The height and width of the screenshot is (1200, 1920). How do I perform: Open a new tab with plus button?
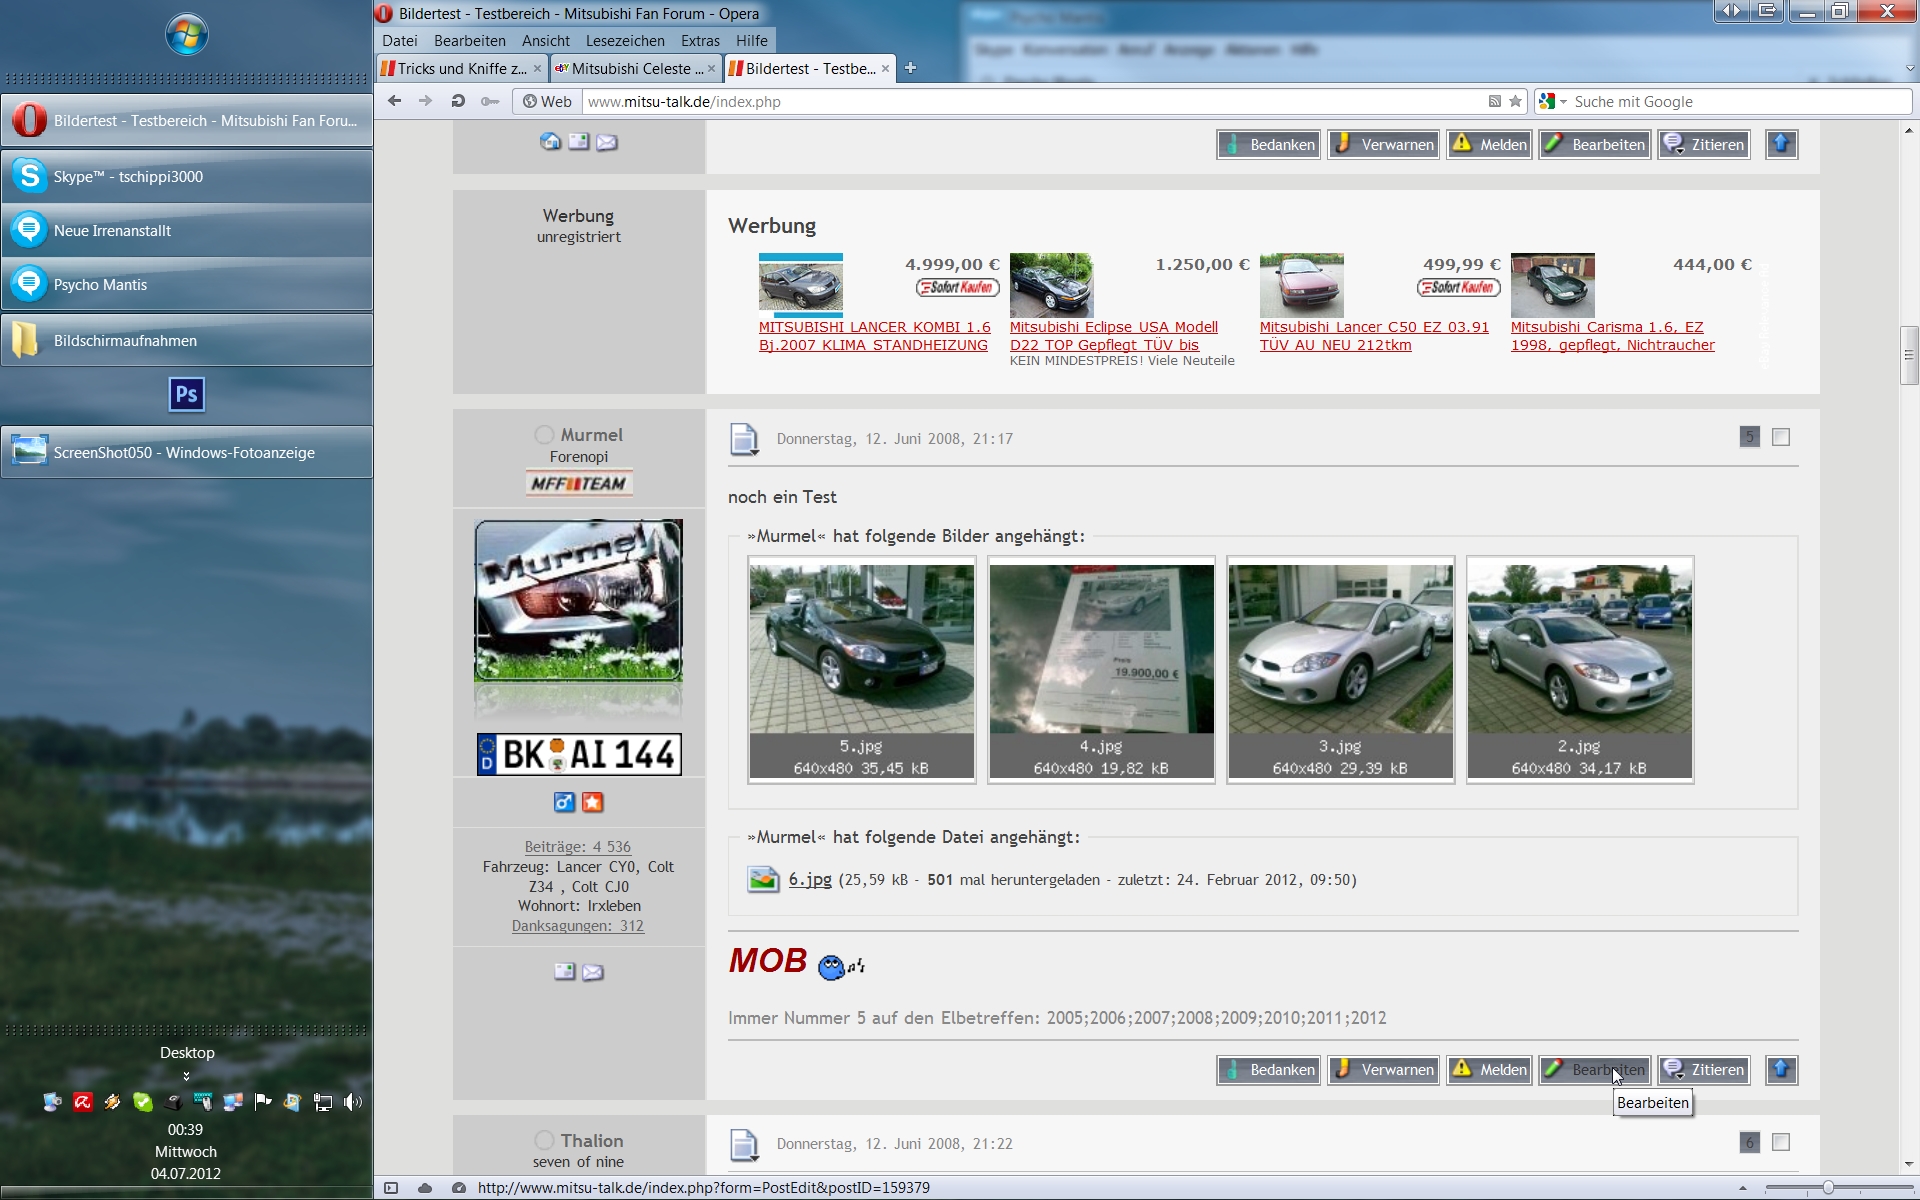pos(910,68)
